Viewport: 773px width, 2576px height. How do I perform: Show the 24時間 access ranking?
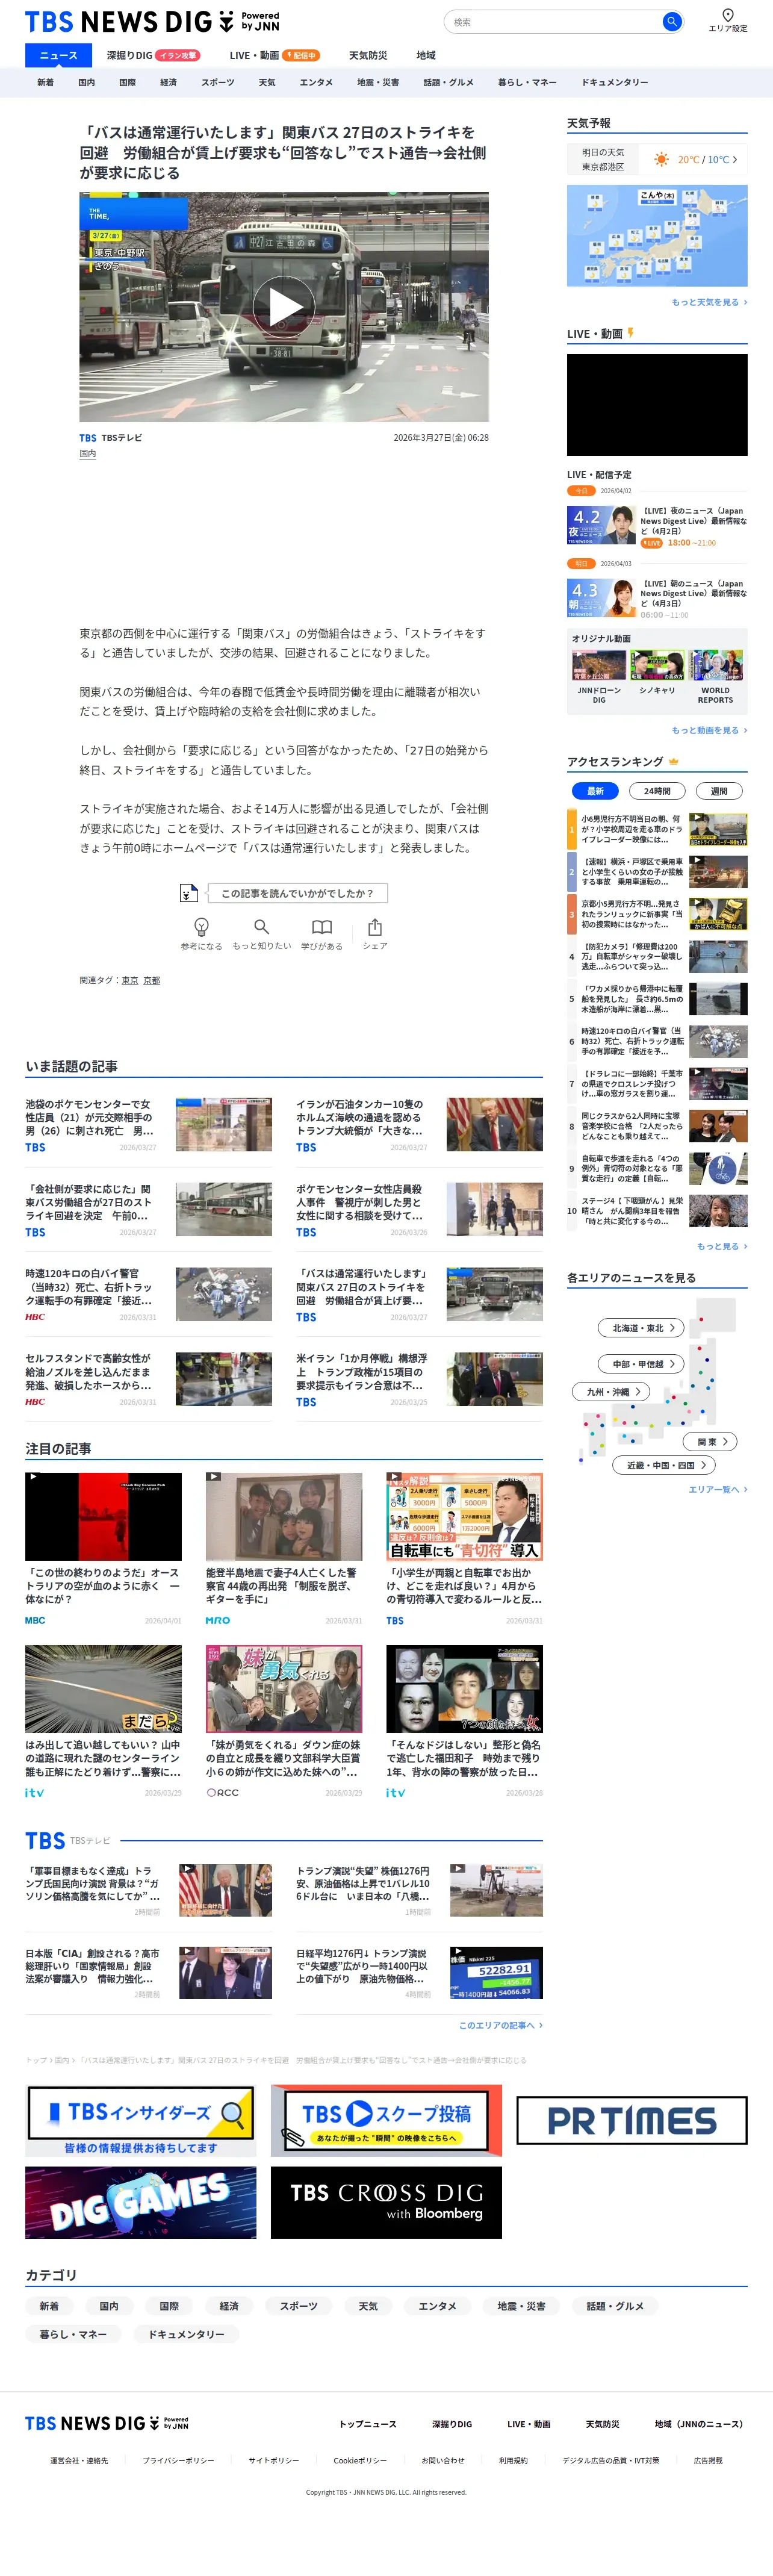tap(657, 791)
